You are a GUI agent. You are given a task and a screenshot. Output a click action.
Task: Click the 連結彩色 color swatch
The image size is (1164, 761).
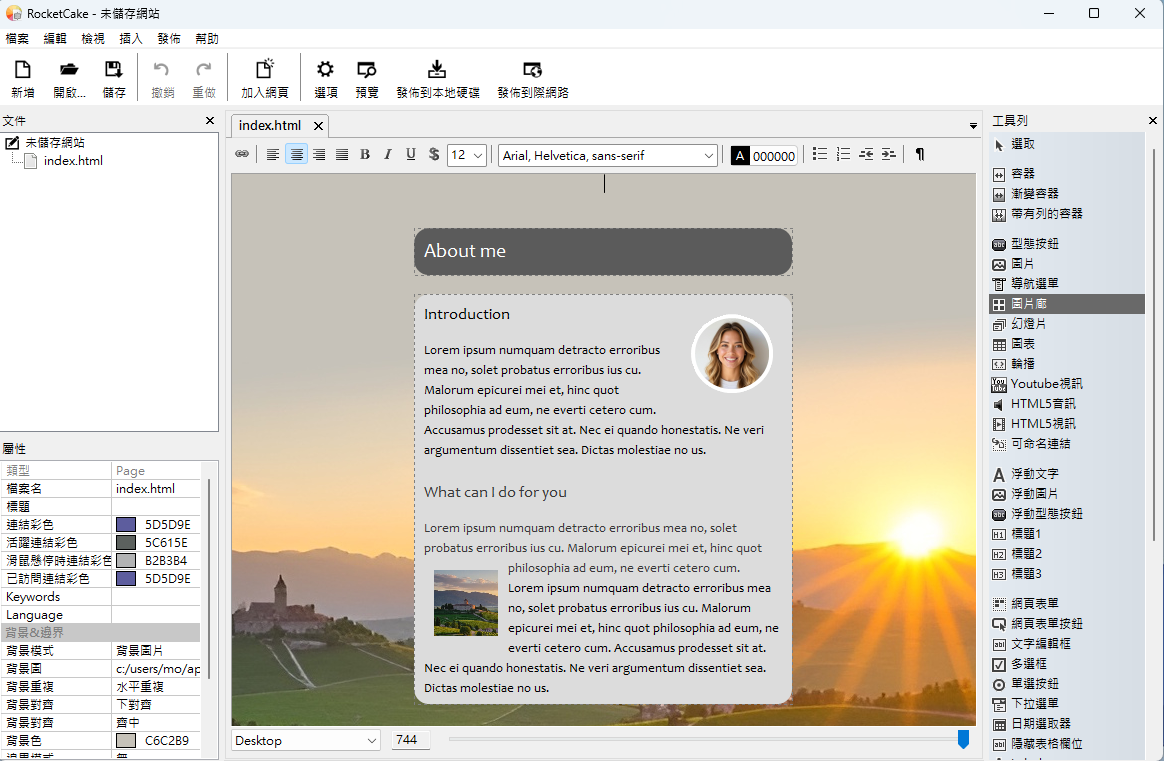(x=126, y=525)
